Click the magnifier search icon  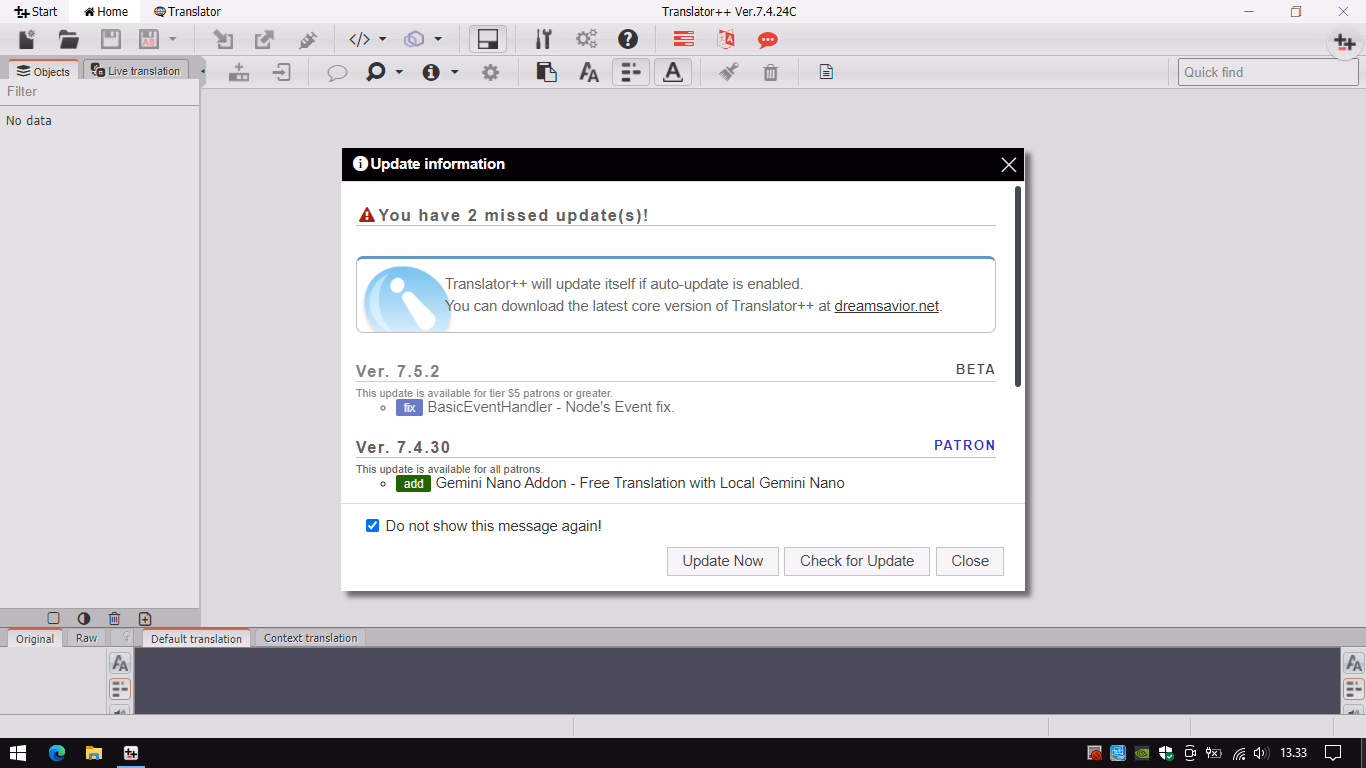(376, 72)
